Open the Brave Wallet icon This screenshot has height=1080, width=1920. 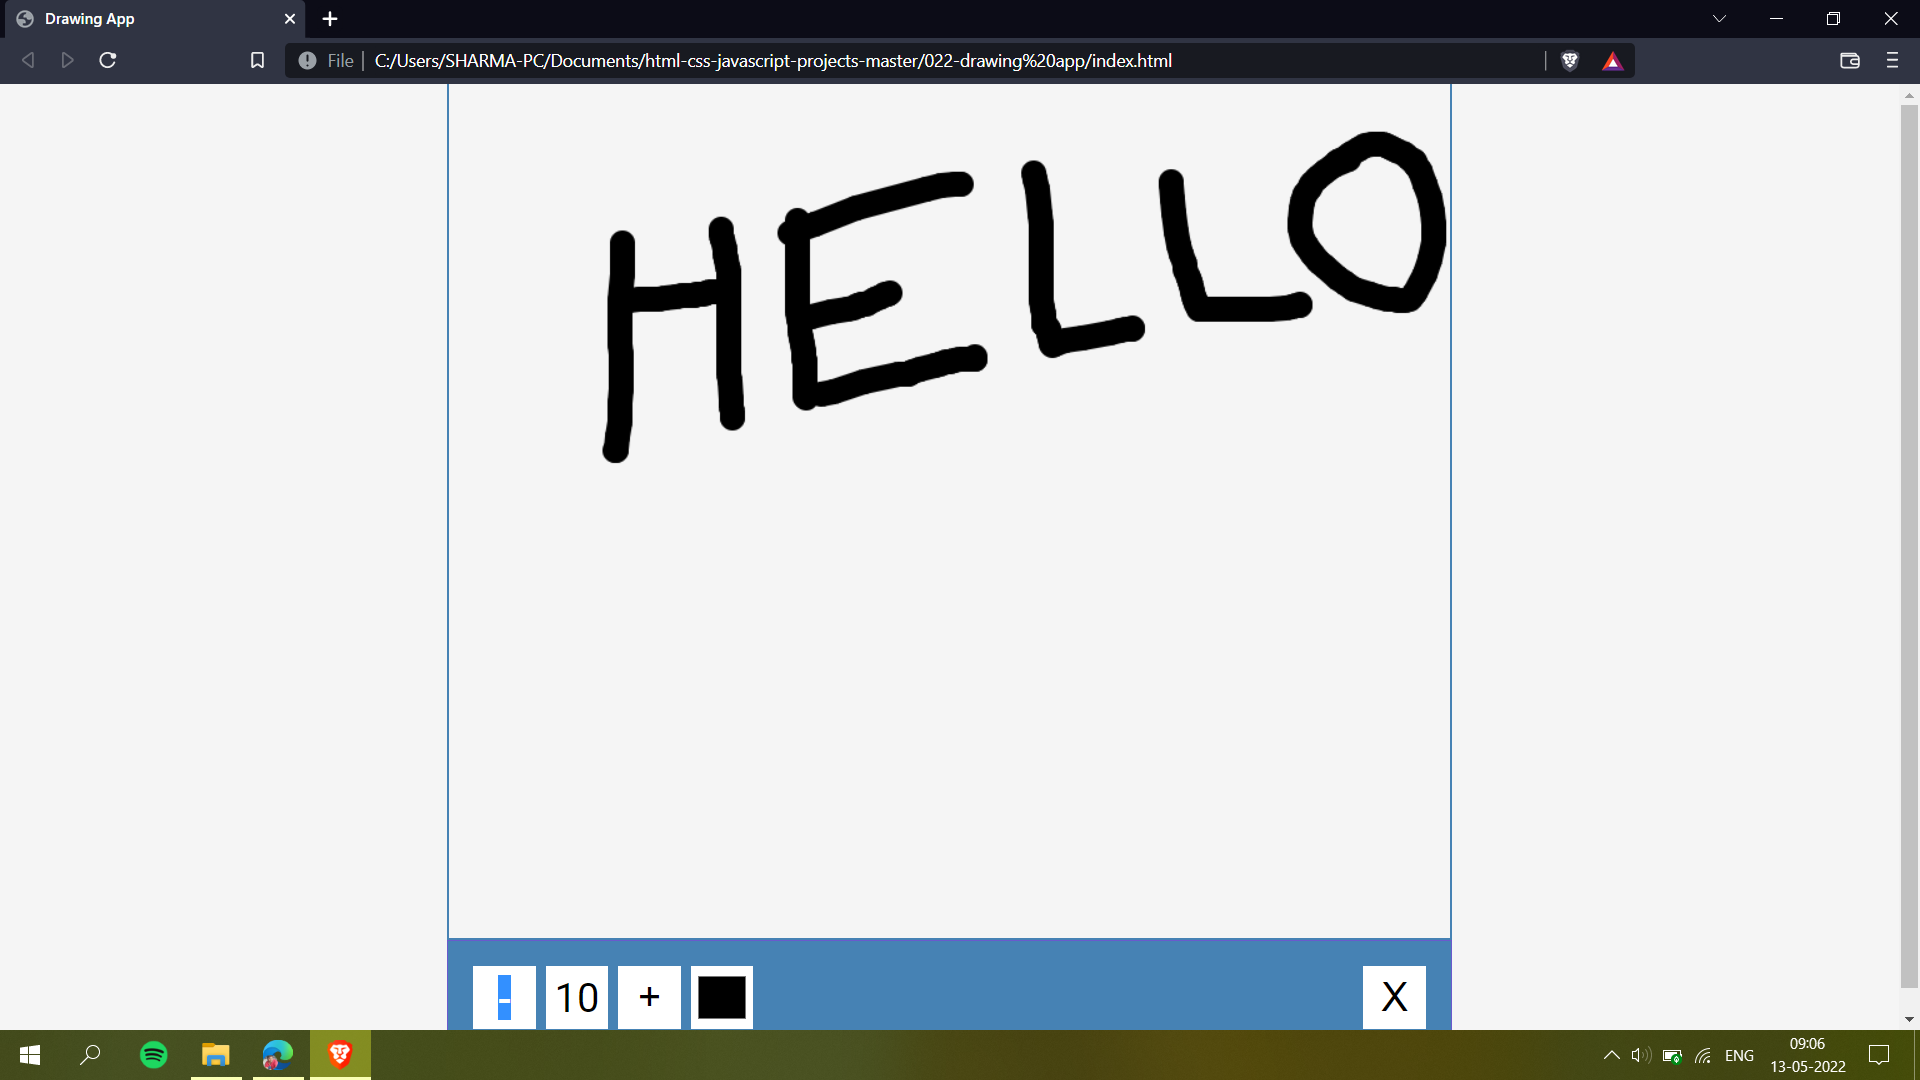coord(1850,60)
